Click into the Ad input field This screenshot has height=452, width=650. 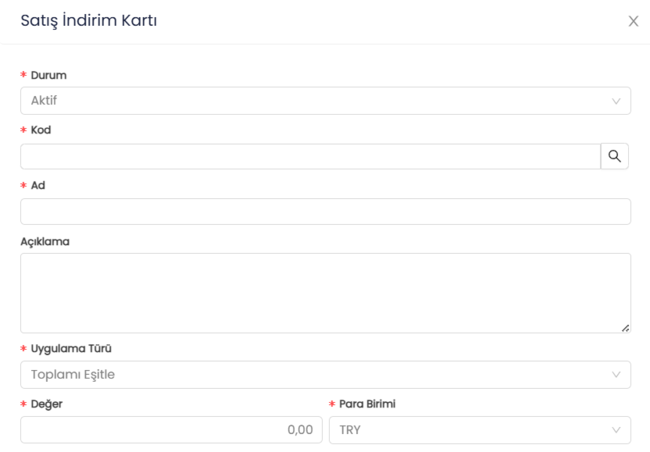tap(325, 211)
